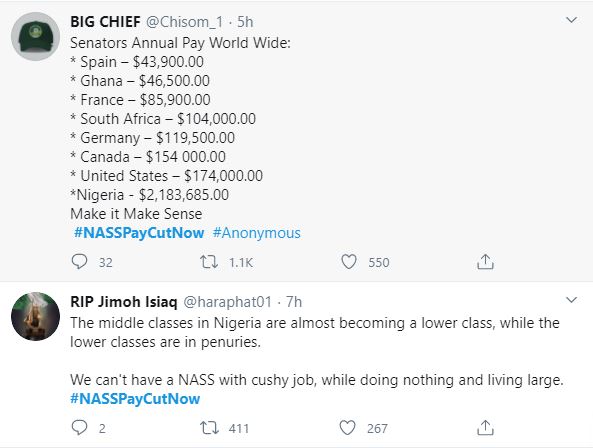Like the tweet with 267 likes
The image size is (593, 448).
pyautogui.click(x=347, y=428)
